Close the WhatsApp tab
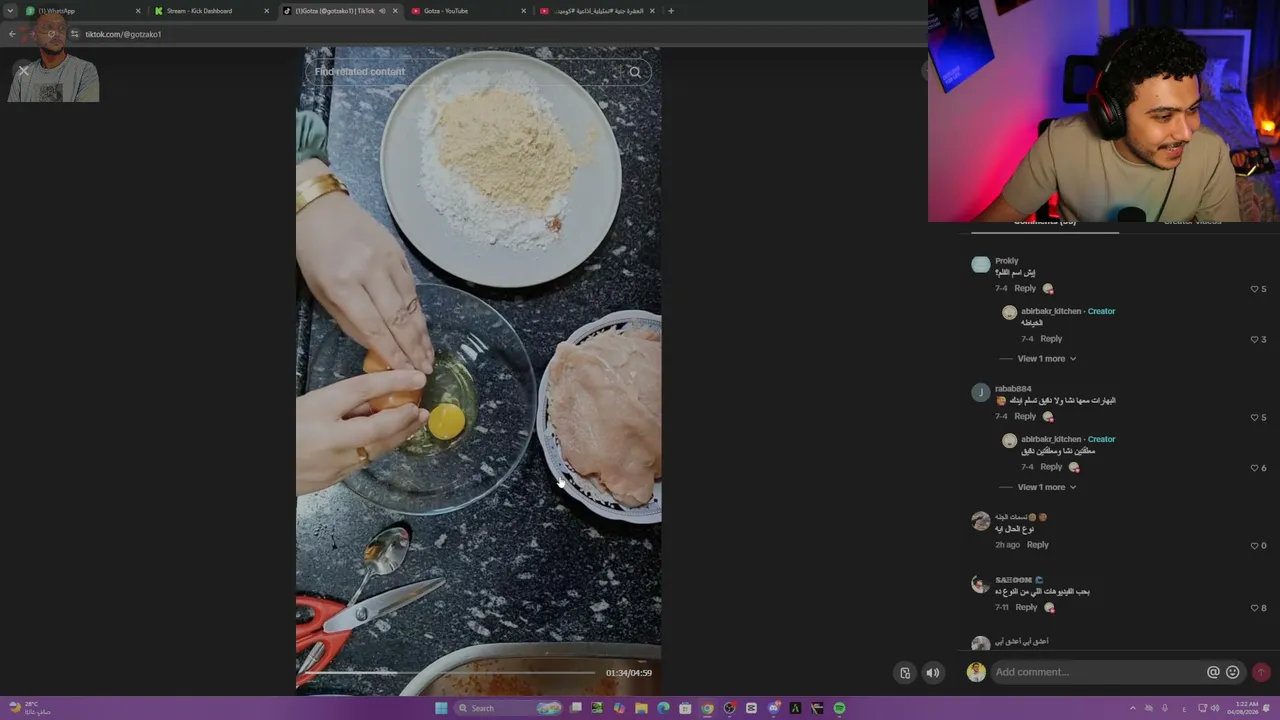This screenshot has height=720, width=1280. tap(138, 11)
